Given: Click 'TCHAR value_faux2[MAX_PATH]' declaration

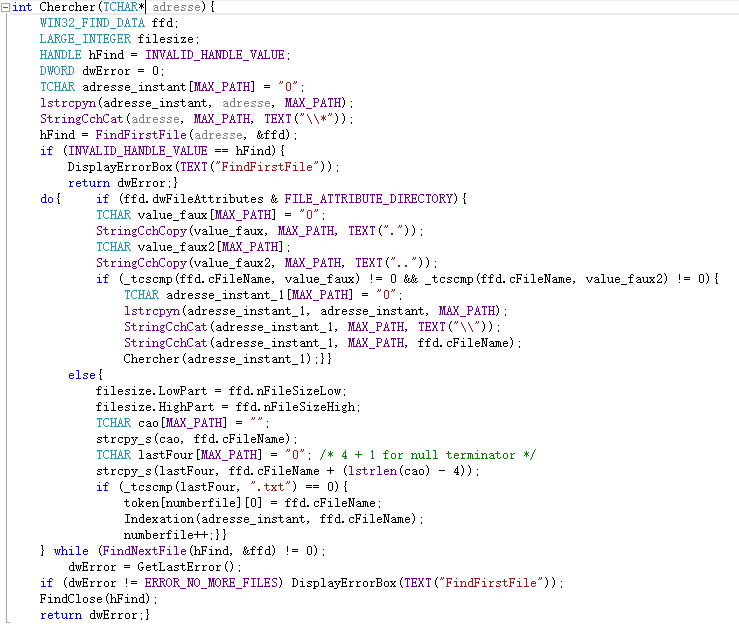Looking at the screenshot, I should [193, 248].
